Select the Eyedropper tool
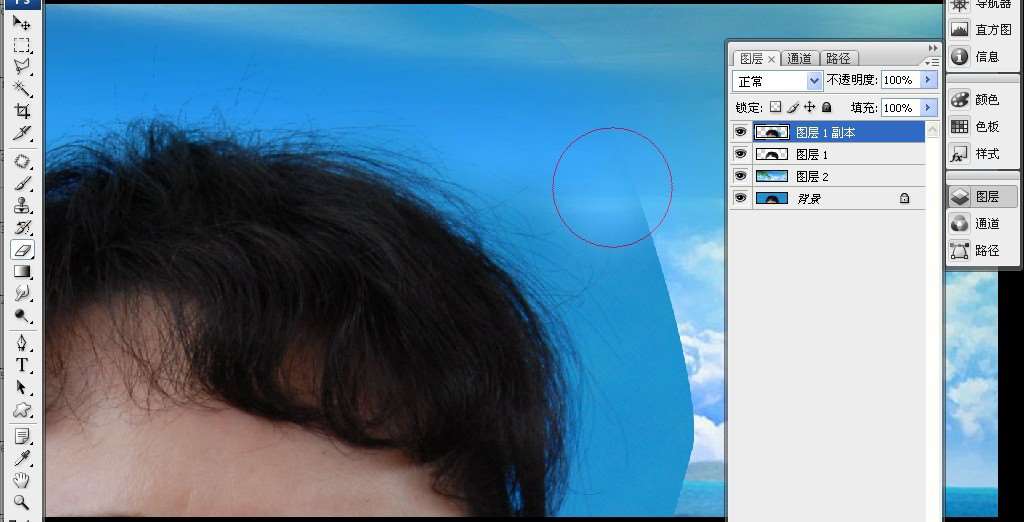Screen dimensions: 1024x522 point(22,459)
